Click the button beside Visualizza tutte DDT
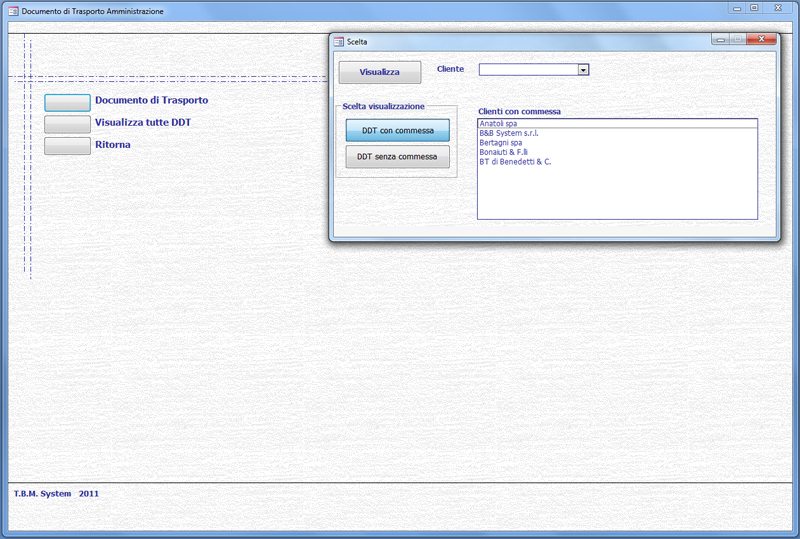The image size is (800, 539). [67, 124]
